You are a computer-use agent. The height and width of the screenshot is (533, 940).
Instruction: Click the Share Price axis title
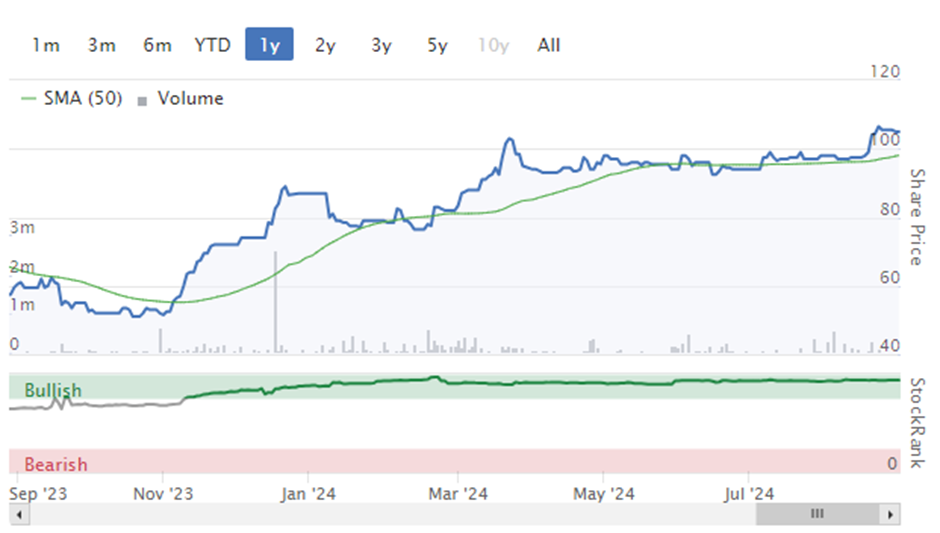tap(917, 217)
